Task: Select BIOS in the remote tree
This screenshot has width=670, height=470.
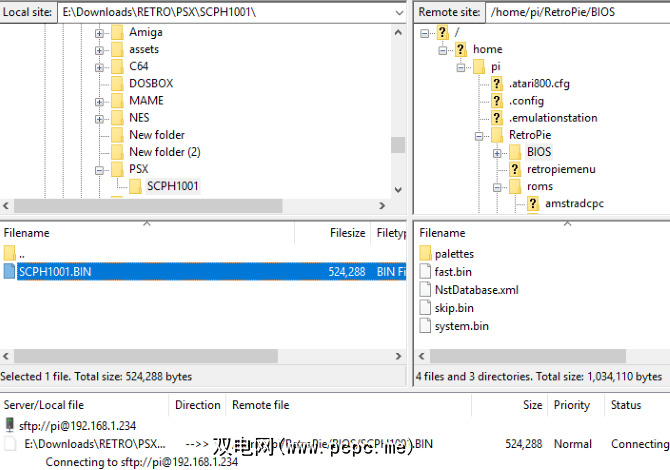Action: [x=539, y=152]
